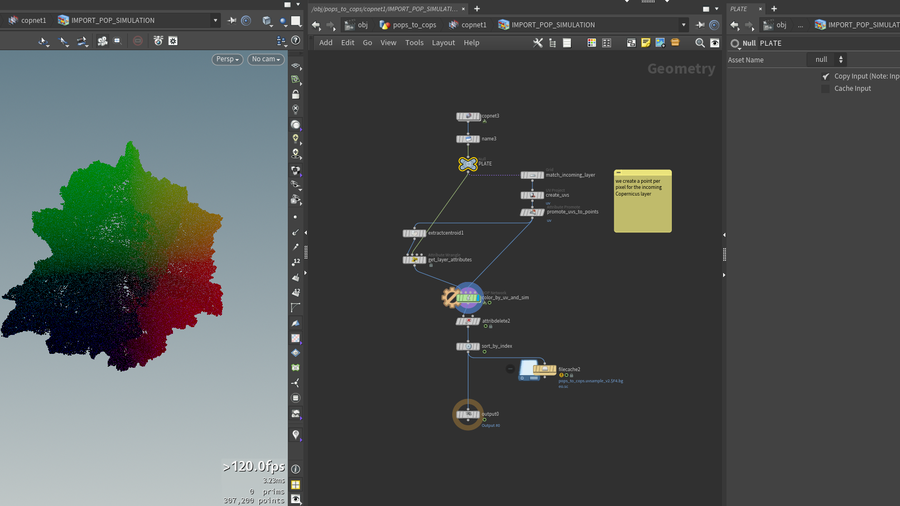Click the wrench tools icon in network toolbar
This screenshot has width=900, height=506.
538,43
